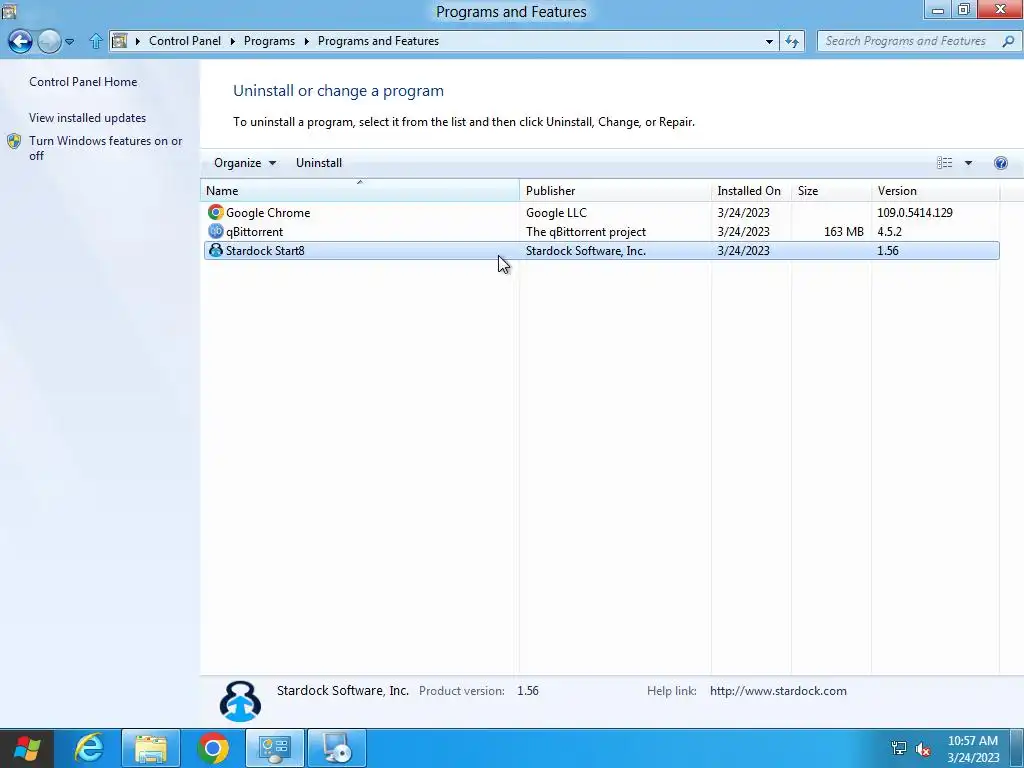
Task: Select the Google Chrome program row
Action: pyautogui.click(x=601, y=213)
